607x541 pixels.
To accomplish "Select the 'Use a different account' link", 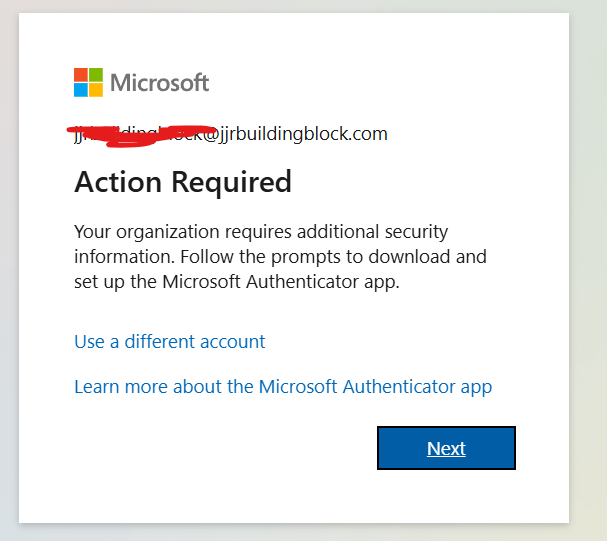I will [x=170, y=342].
